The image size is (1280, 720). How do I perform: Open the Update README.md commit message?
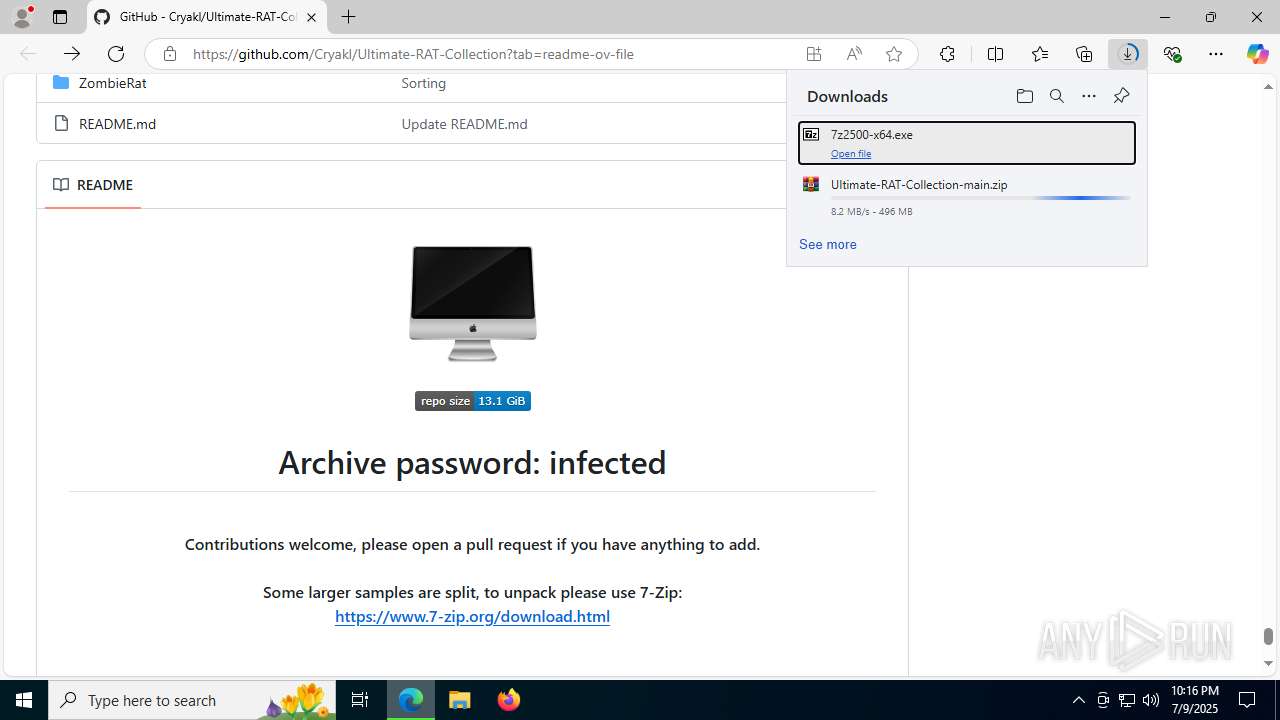point(464,124)
